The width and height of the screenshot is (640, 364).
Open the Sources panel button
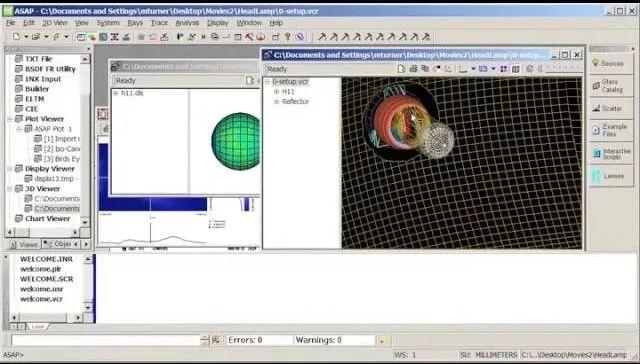coord(611,64)
